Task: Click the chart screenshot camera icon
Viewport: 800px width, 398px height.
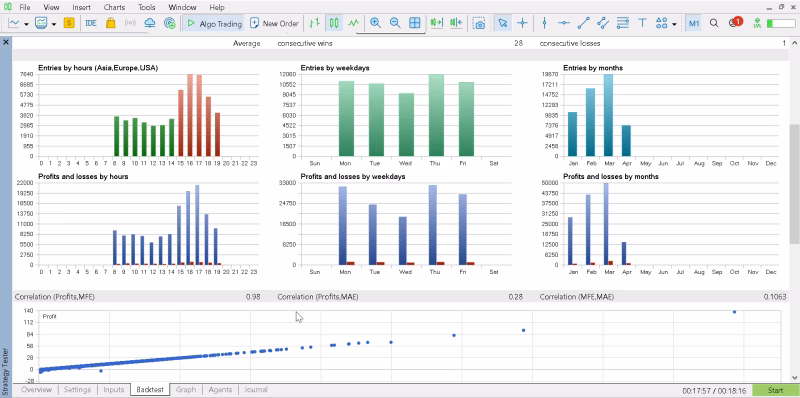Action: click(x=479, y=23)
